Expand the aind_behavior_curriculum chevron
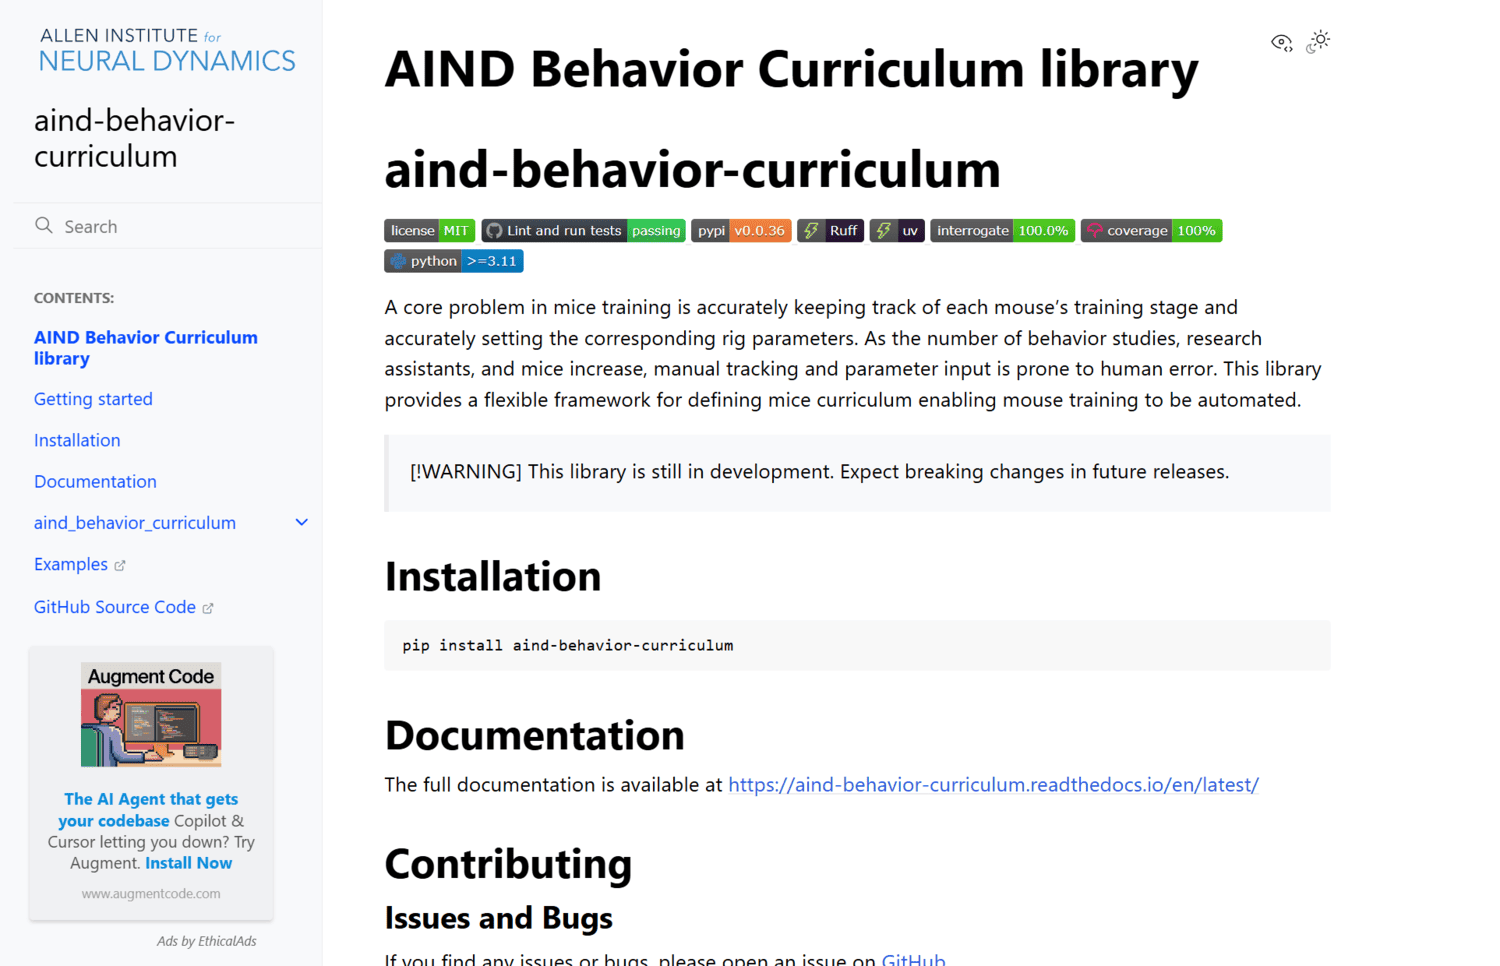The width and height of the screenshot is (1500, 966). pos(301,523)
